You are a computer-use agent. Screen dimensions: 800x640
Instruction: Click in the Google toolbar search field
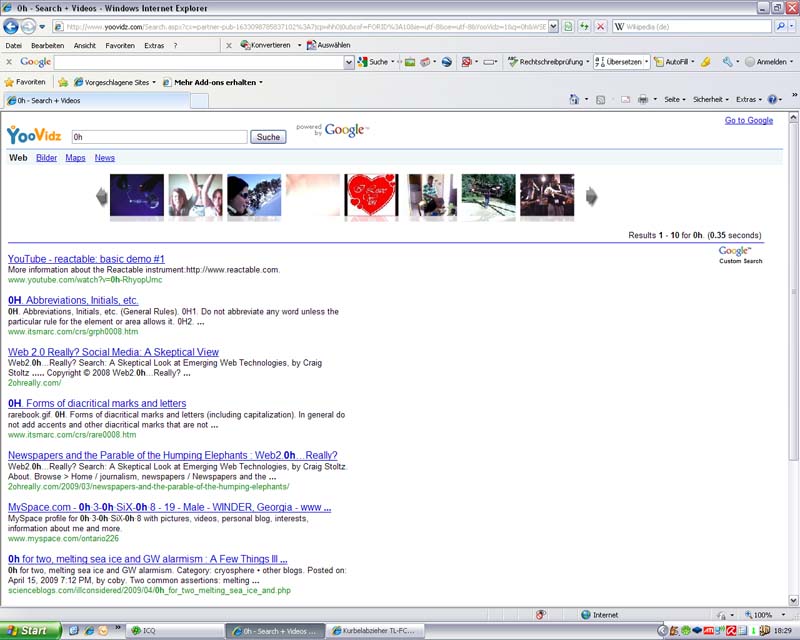199,62
